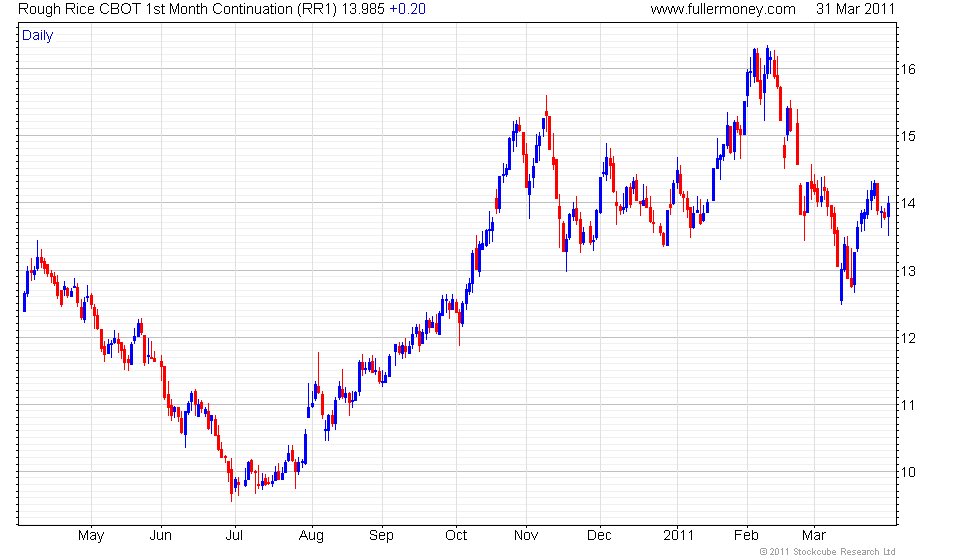This screenshot has height=560, width=980.
Task: Click the 2011 label on time axis
Action: coord(679,536)
